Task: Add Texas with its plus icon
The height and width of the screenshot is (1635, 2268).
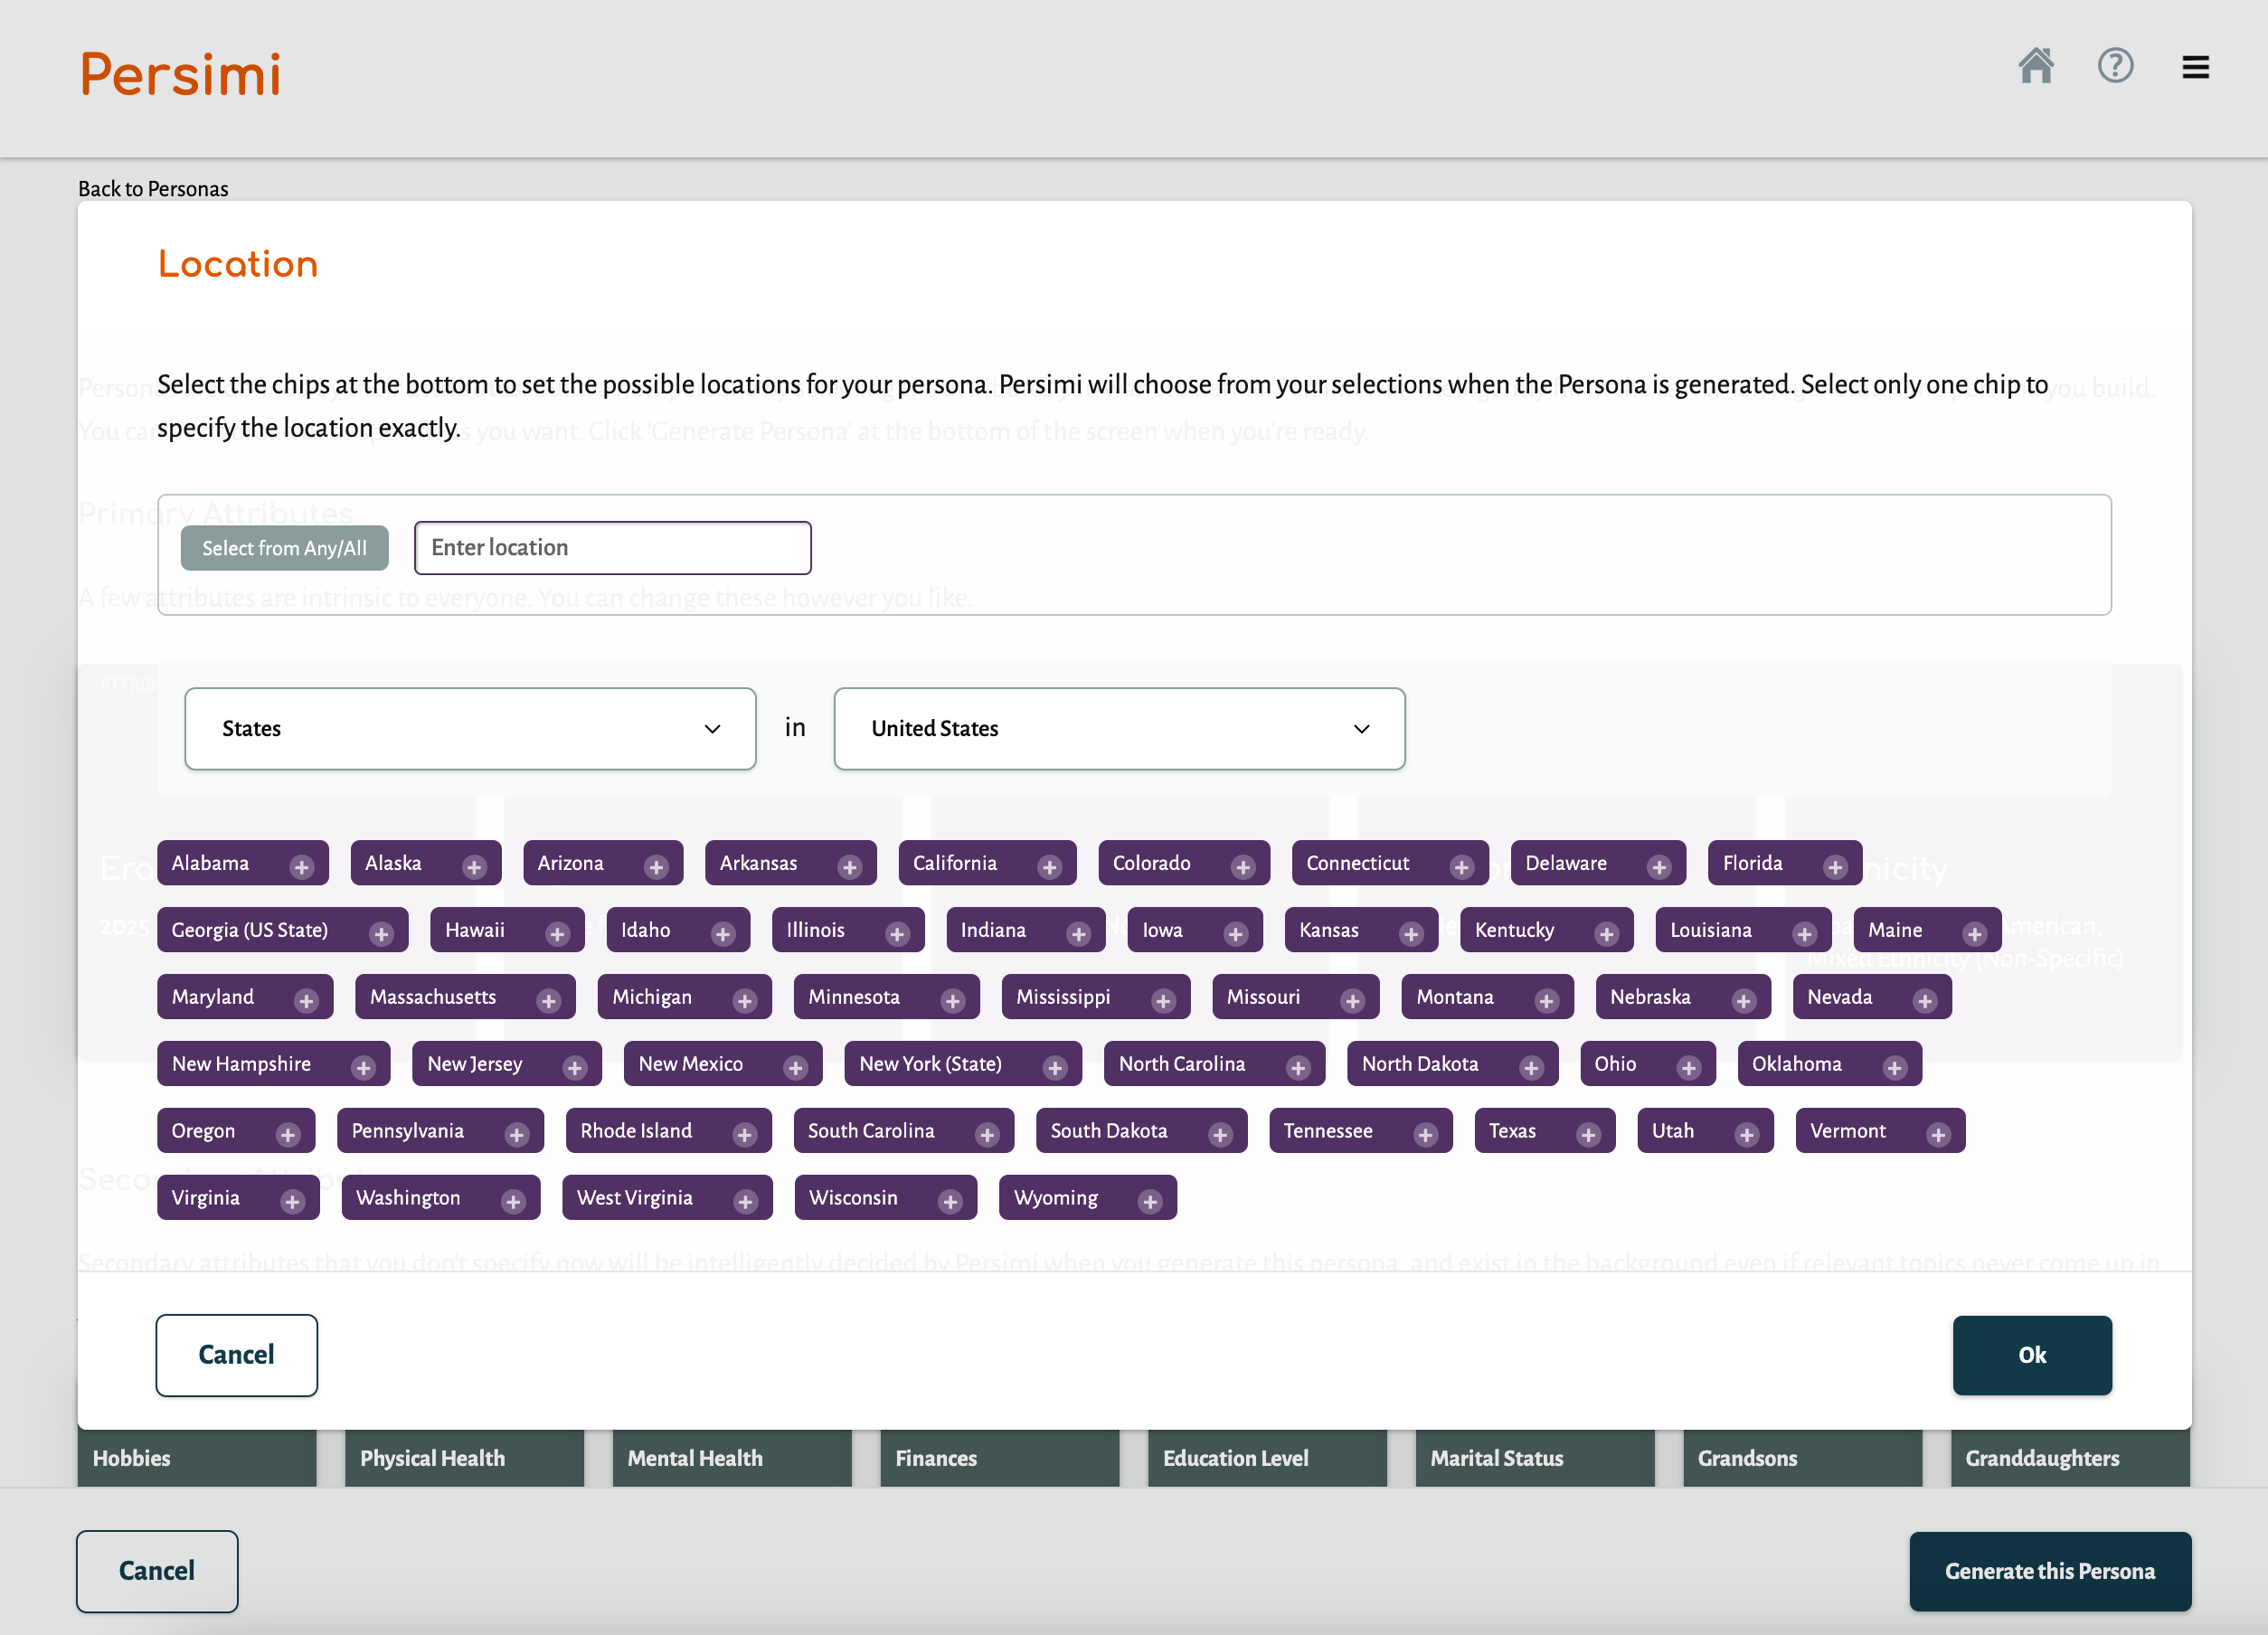Action: (x=1588, y=1135)
